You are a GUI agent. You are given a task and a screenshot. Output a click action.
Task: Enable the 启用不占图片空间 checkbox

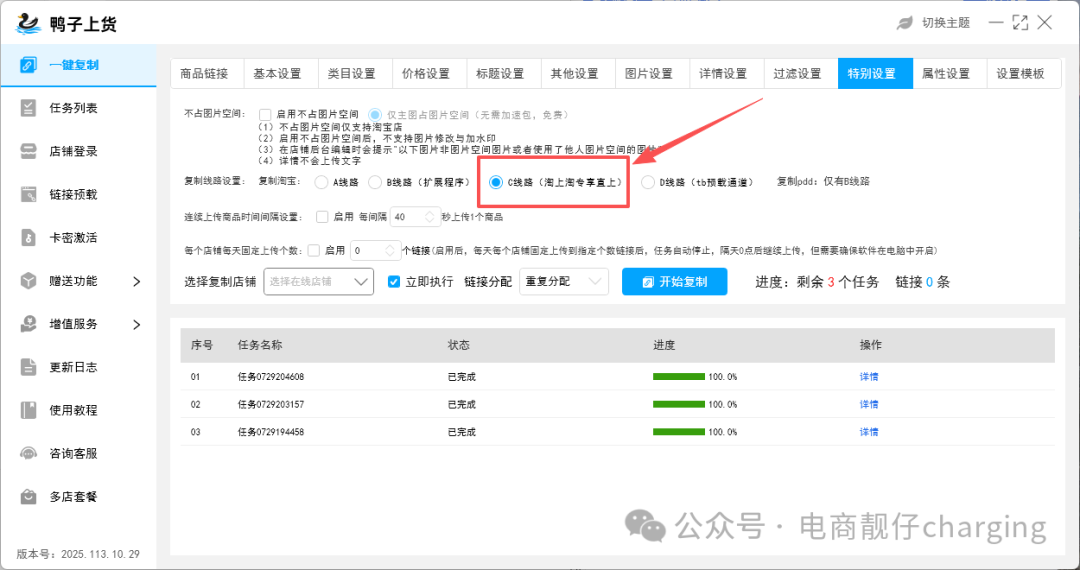click(x=265, y=115)
